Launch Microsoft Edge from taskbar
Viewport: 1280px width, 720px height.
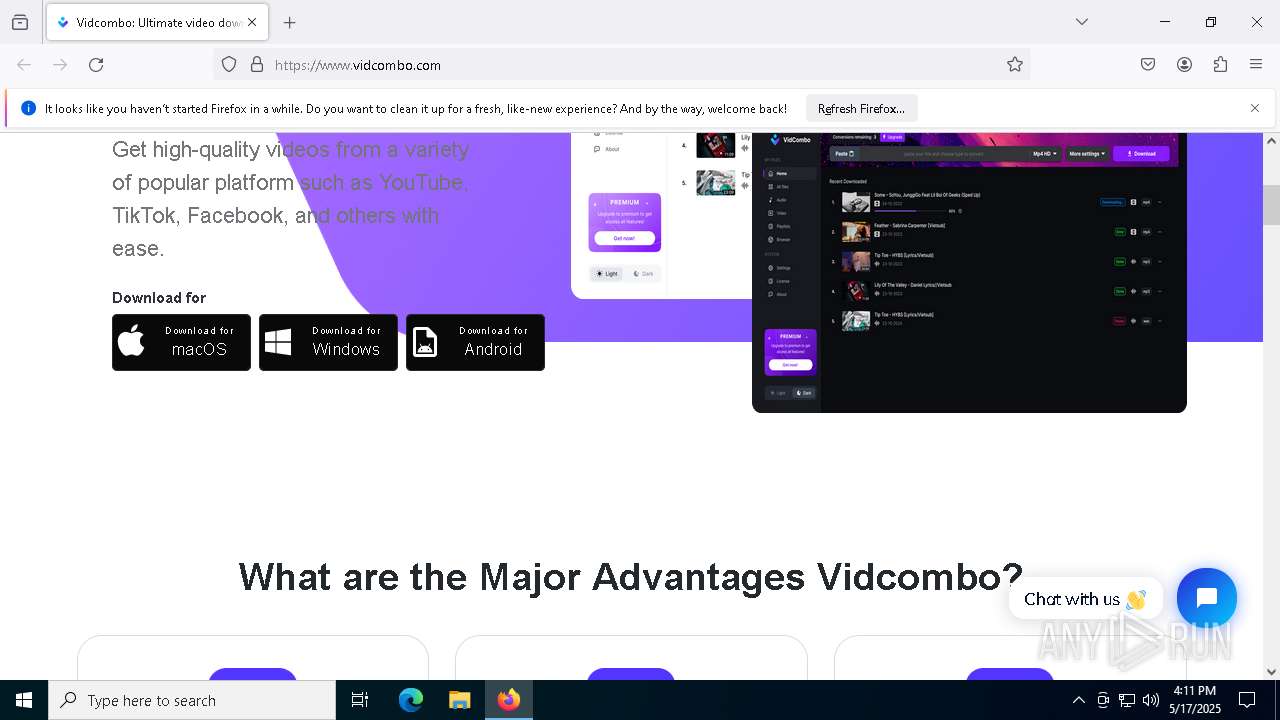[x=411, y=700]
